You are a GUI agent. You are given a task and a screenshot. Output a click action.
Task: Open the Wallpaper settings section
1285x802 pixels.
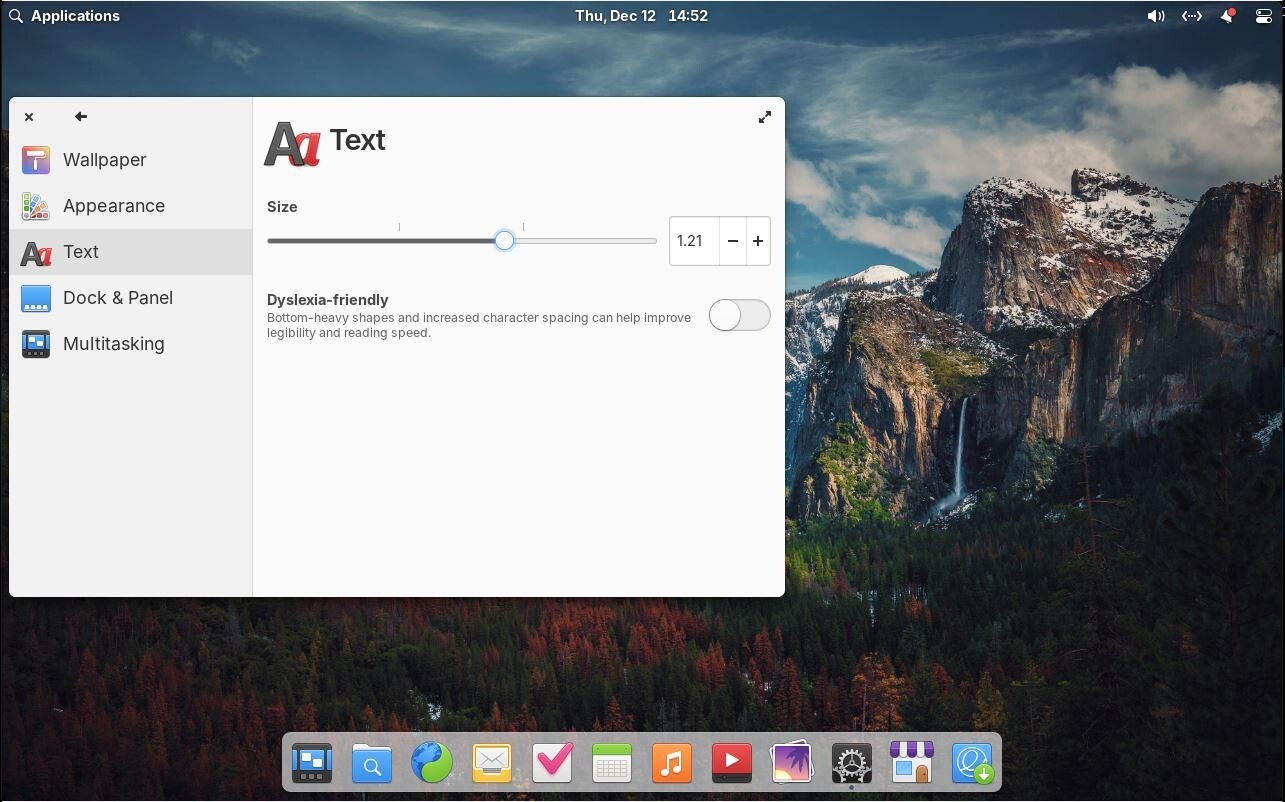(130, 160)
